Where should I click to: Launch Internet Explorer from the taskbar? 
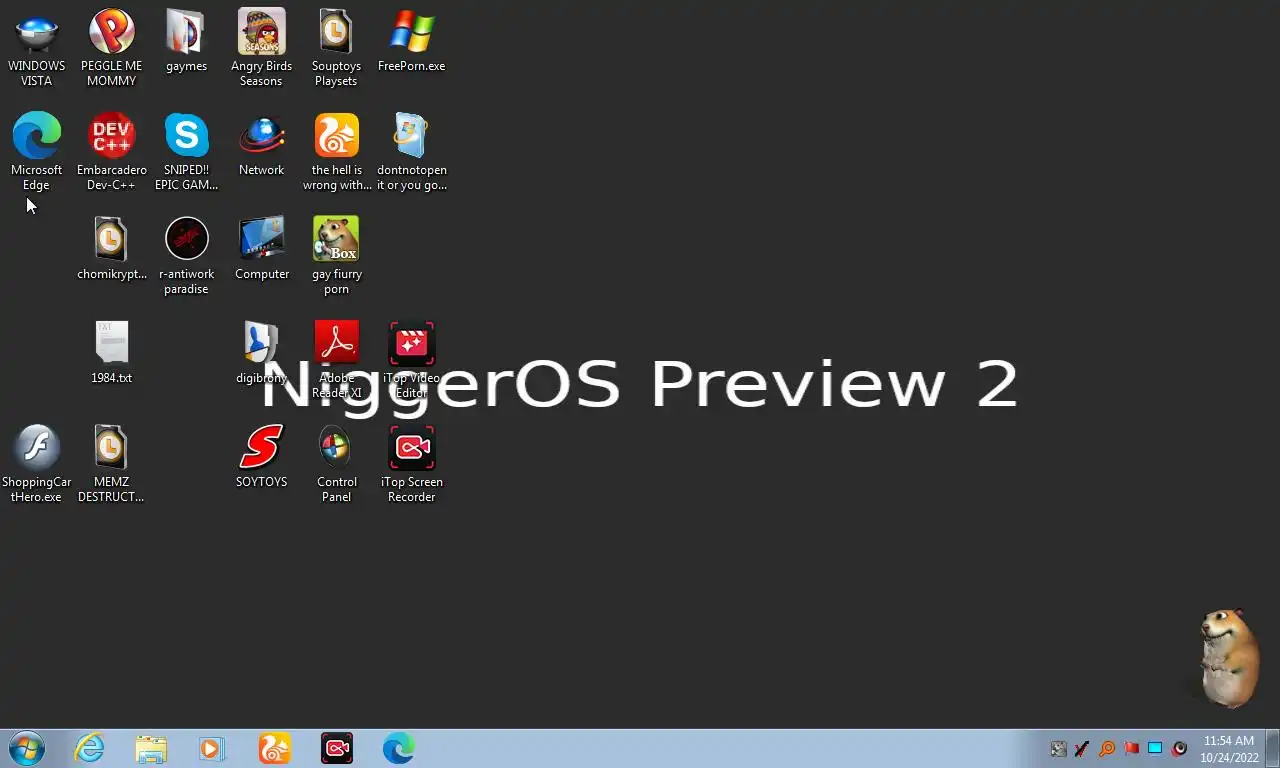(89, 748)
